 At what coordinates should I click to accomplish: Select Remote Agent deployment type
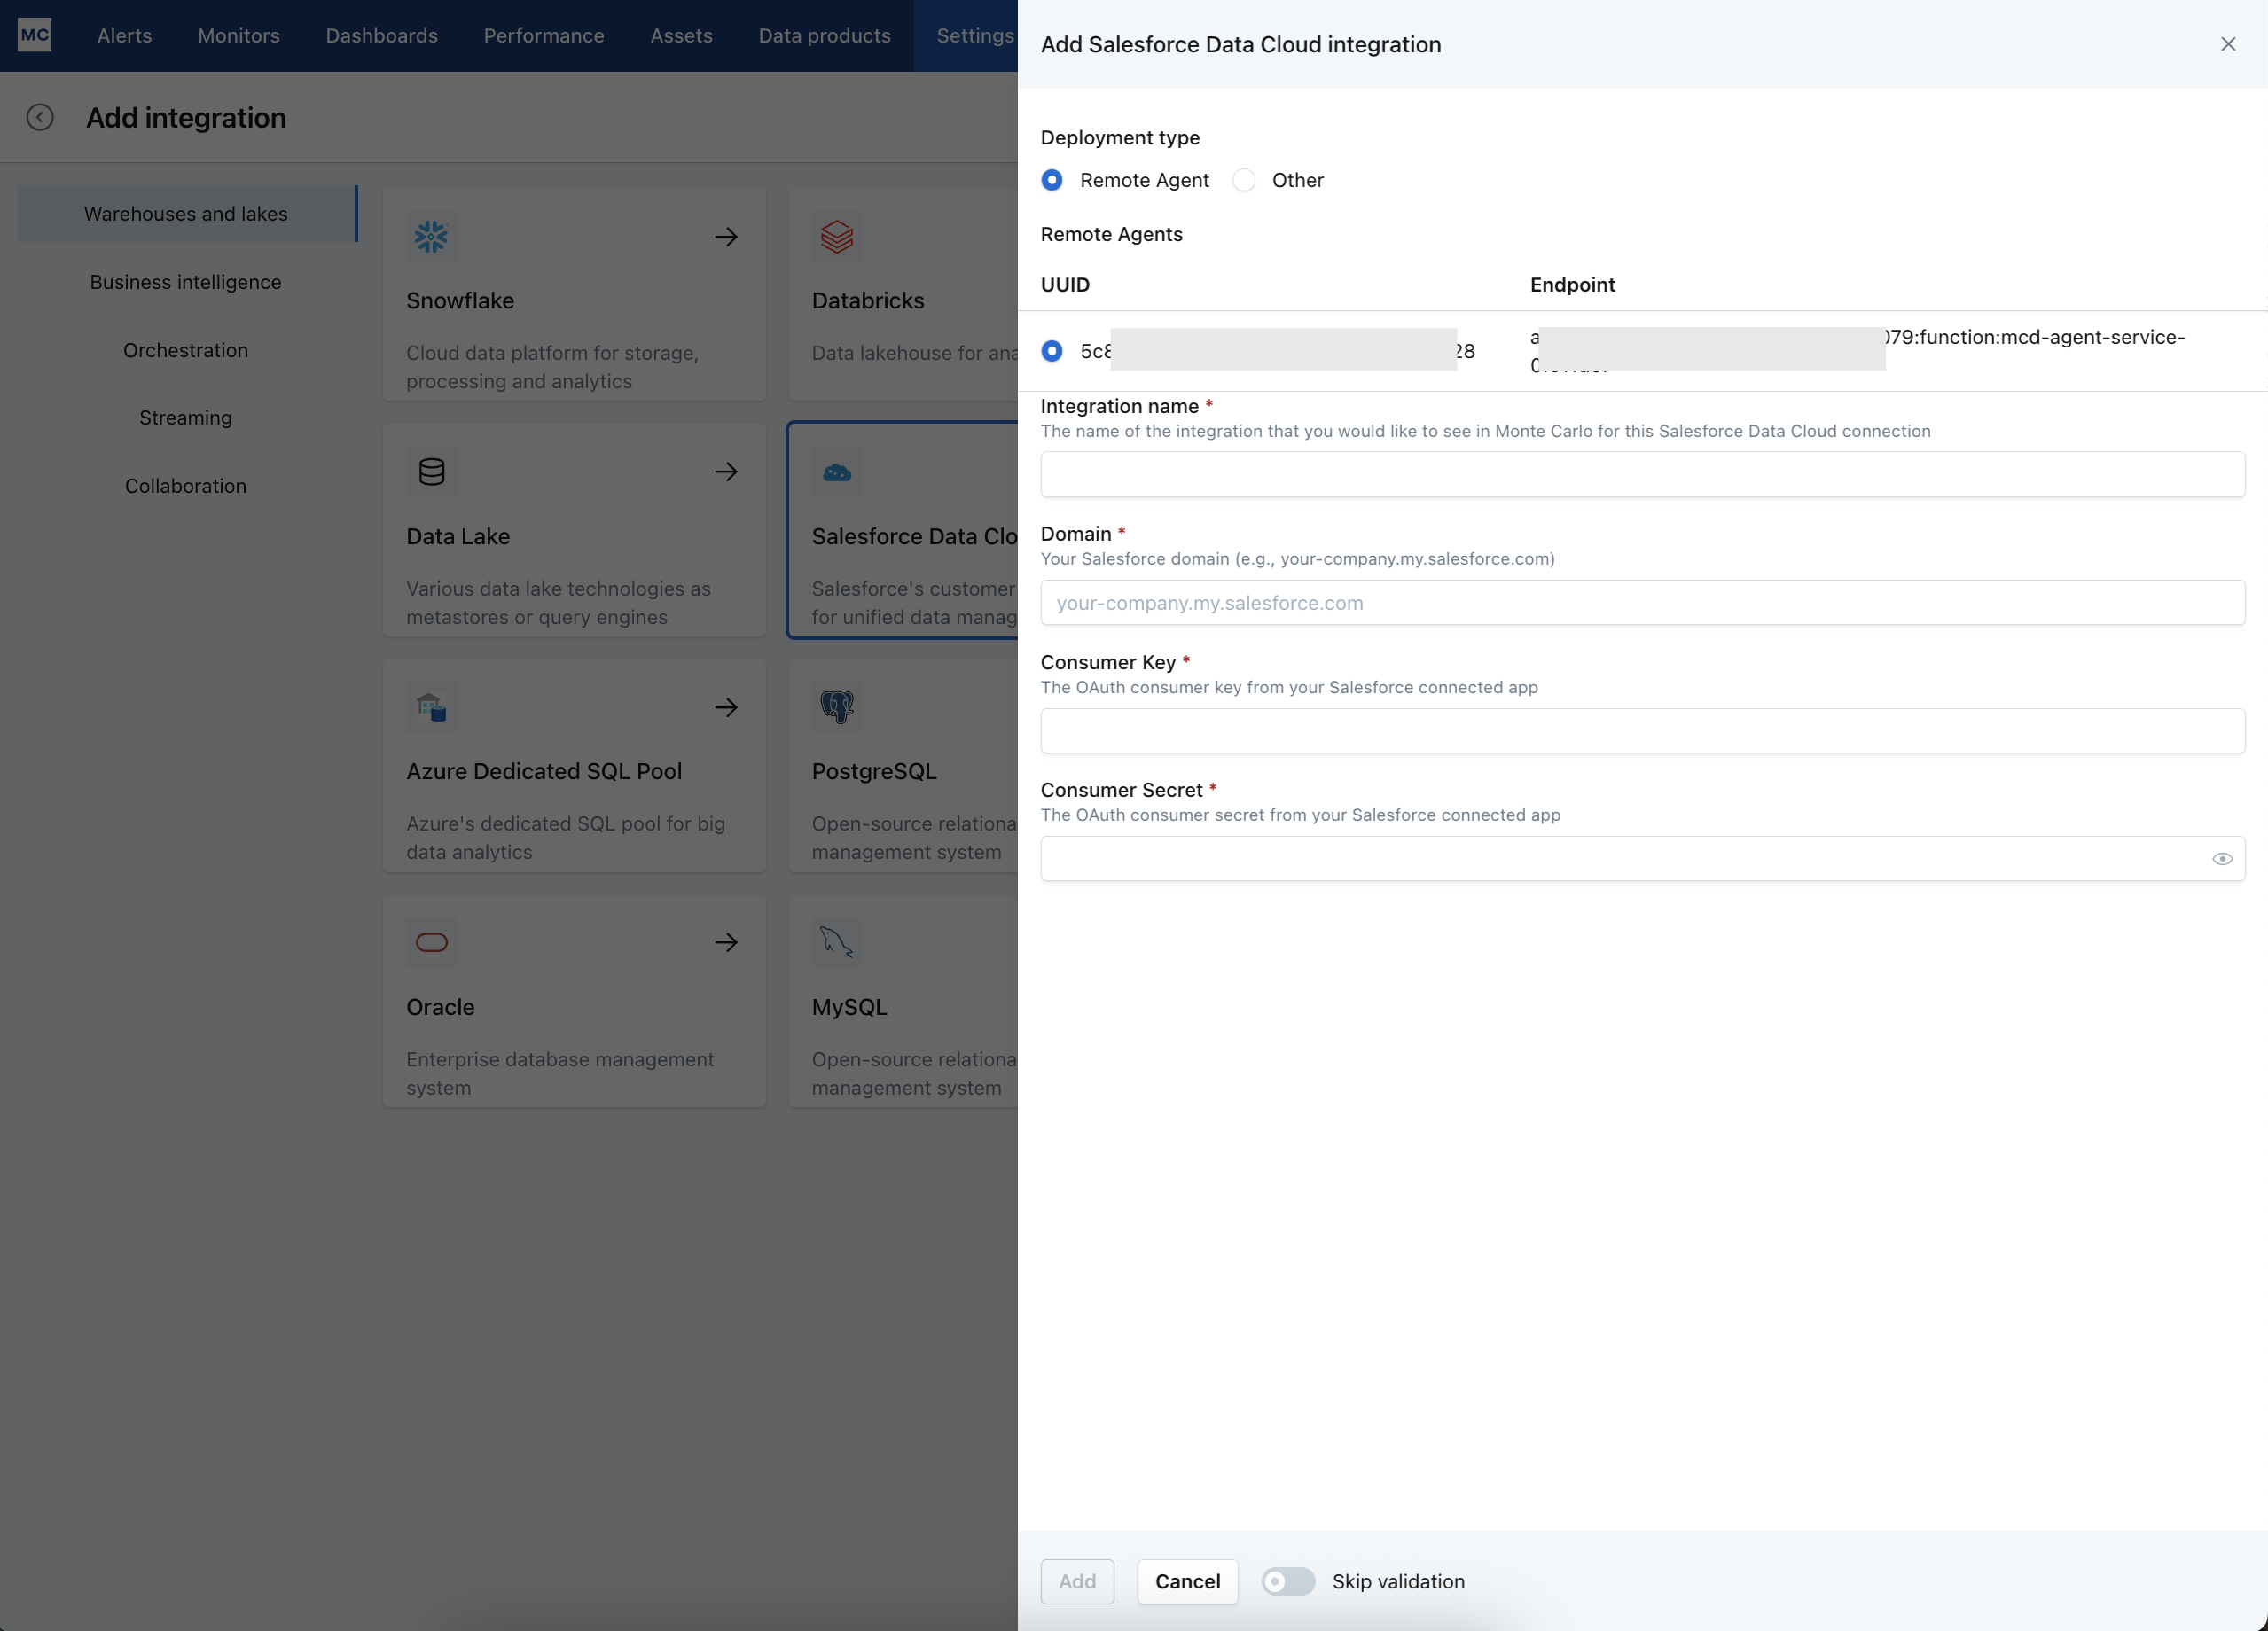point(1052,180)
